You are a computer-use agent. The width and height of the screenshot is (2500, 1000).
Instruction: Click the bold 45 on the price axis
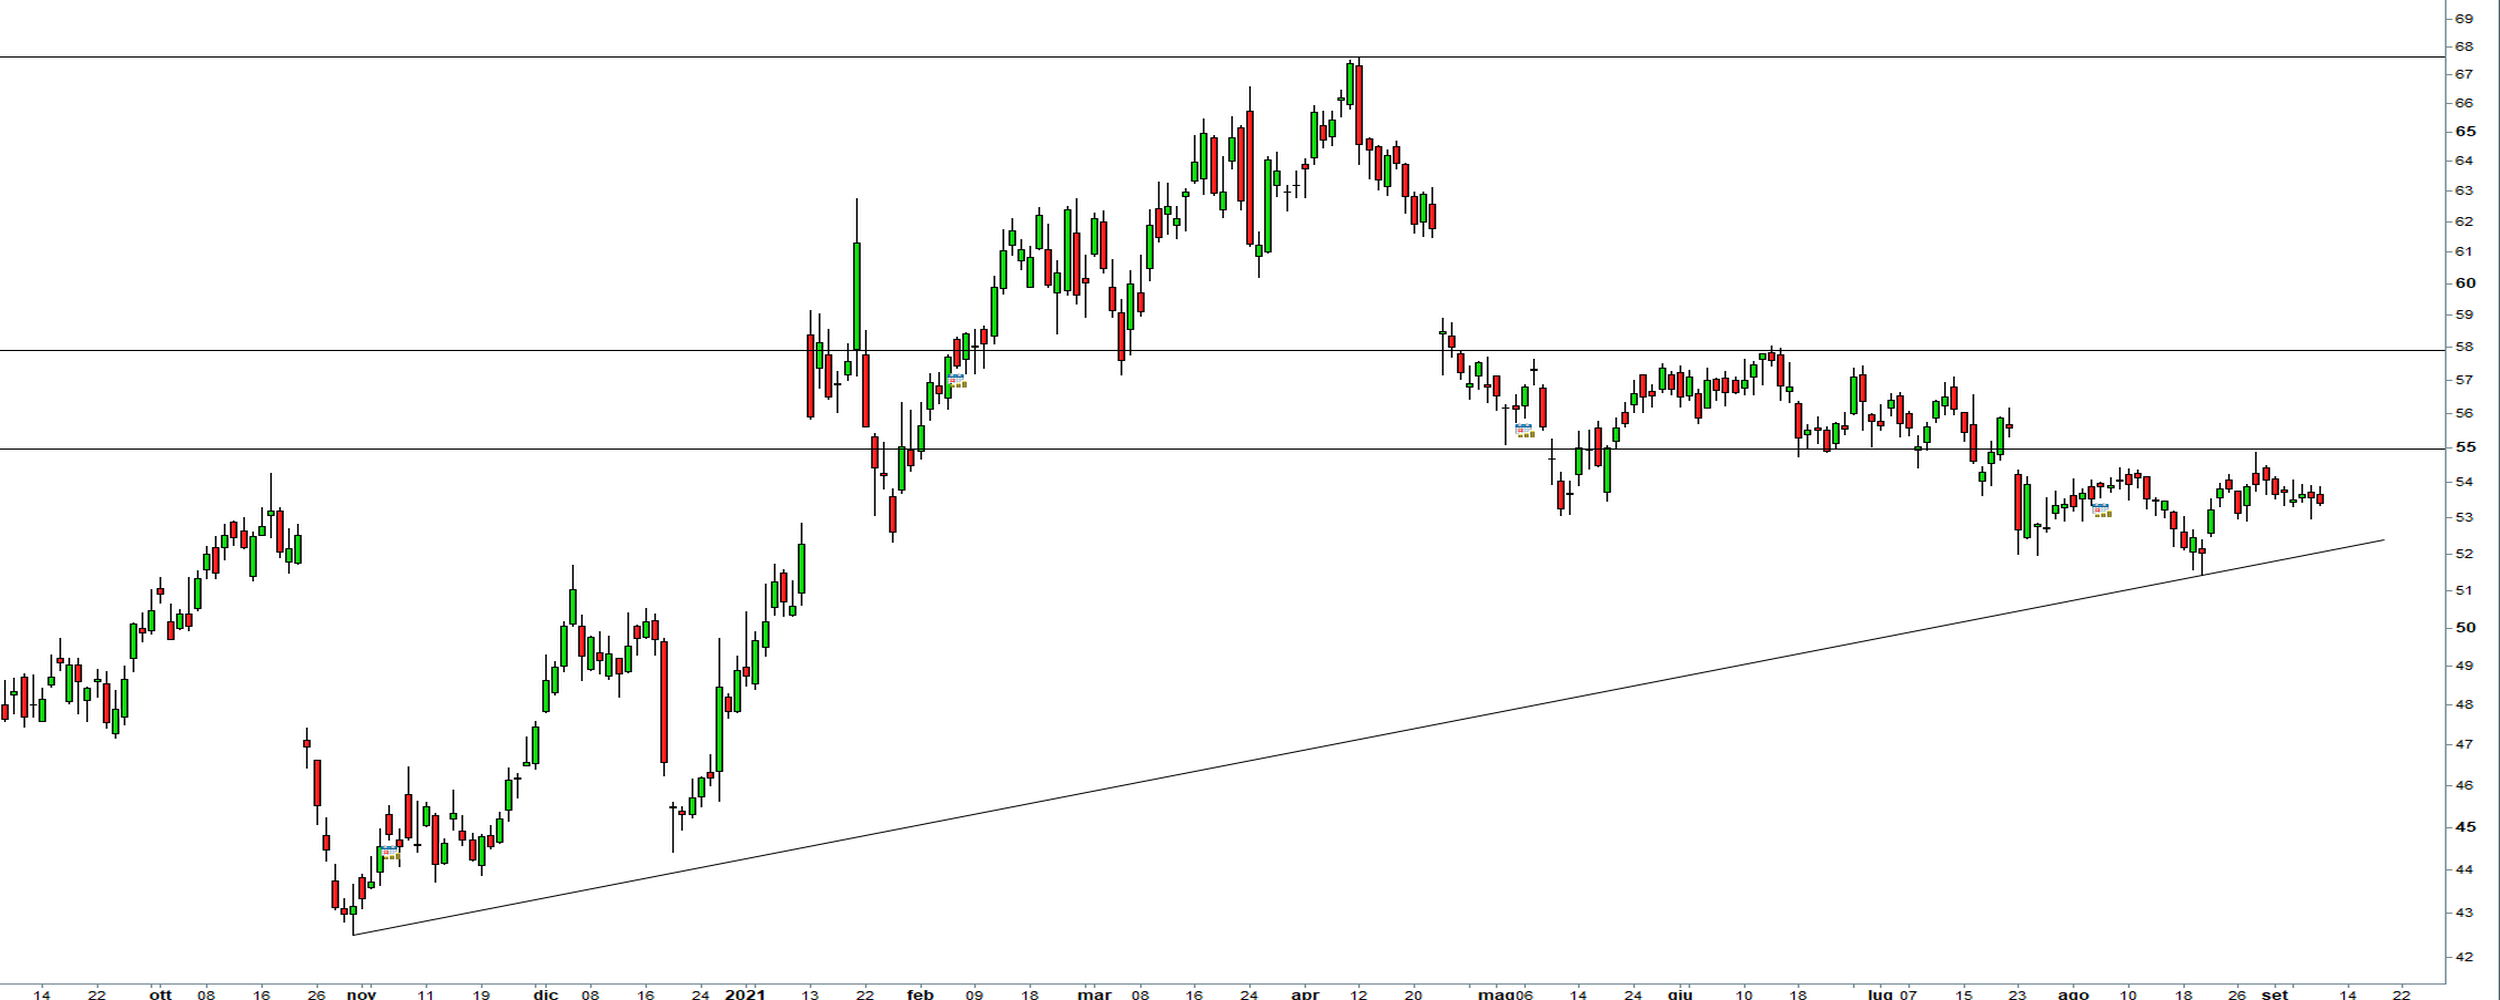(x=2484, y=827)
